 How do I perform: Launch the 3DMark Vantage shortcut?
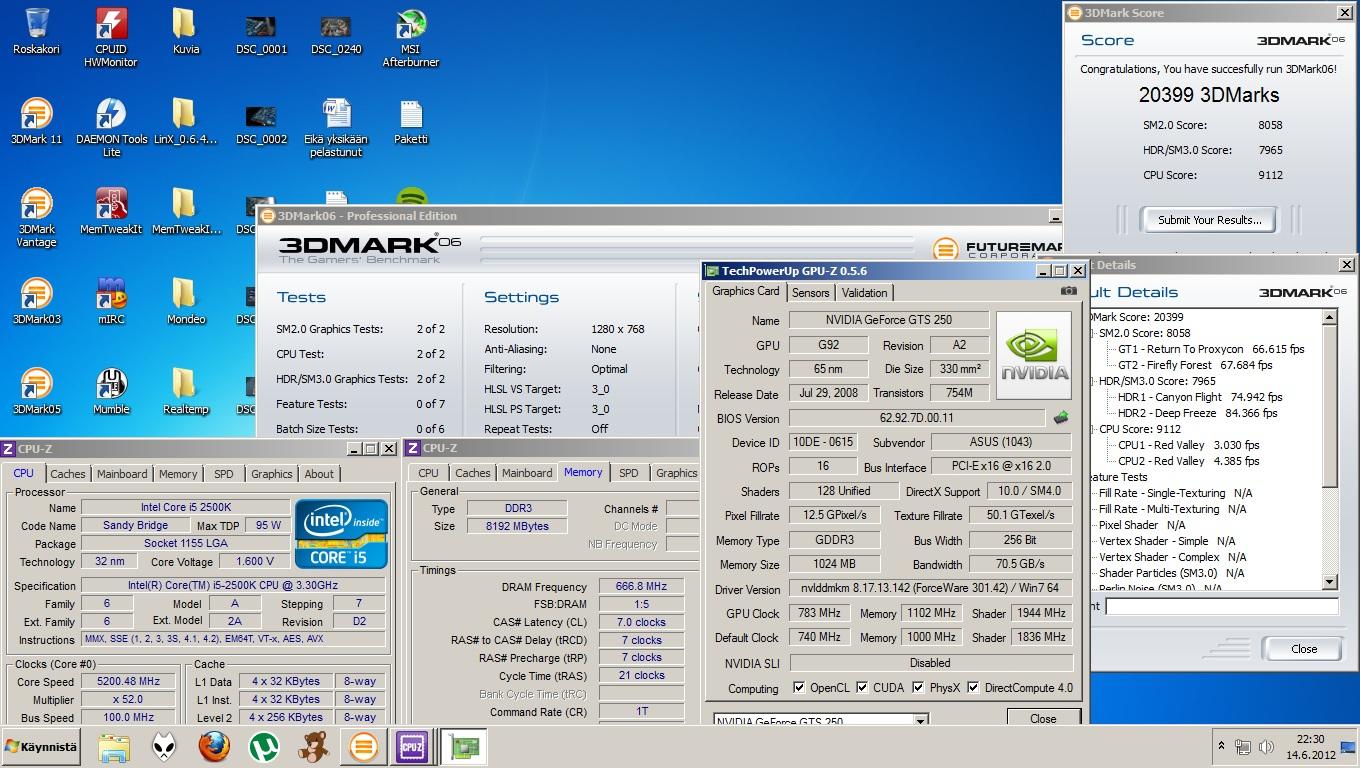[x=36, y=218]
